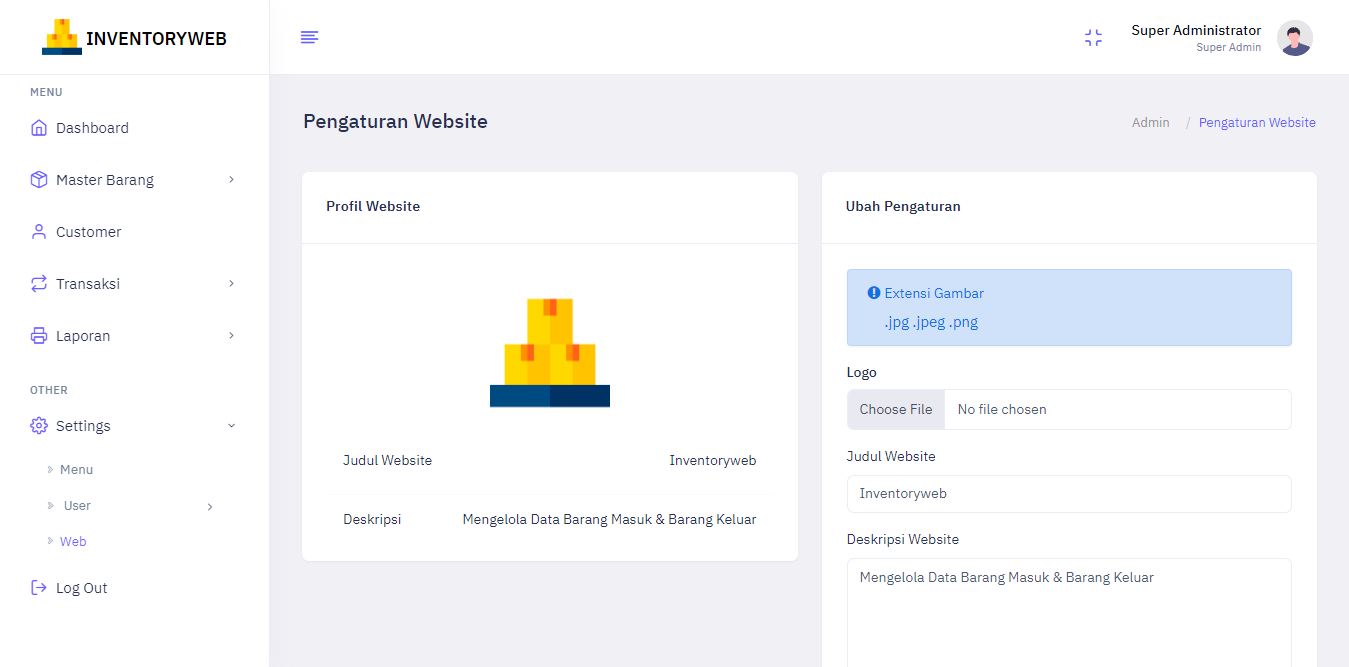This screenshot has width=1349, height=667.
Task: Click inside the Judul Website input field
Action: point(1068,493)
